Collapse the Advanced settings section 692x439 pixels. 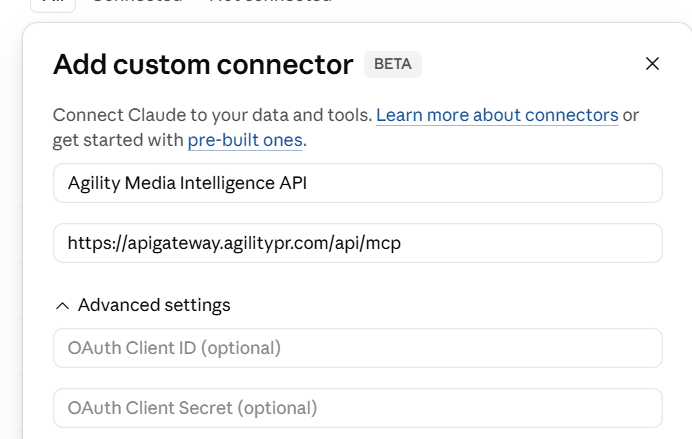click(x=143, y=305)
